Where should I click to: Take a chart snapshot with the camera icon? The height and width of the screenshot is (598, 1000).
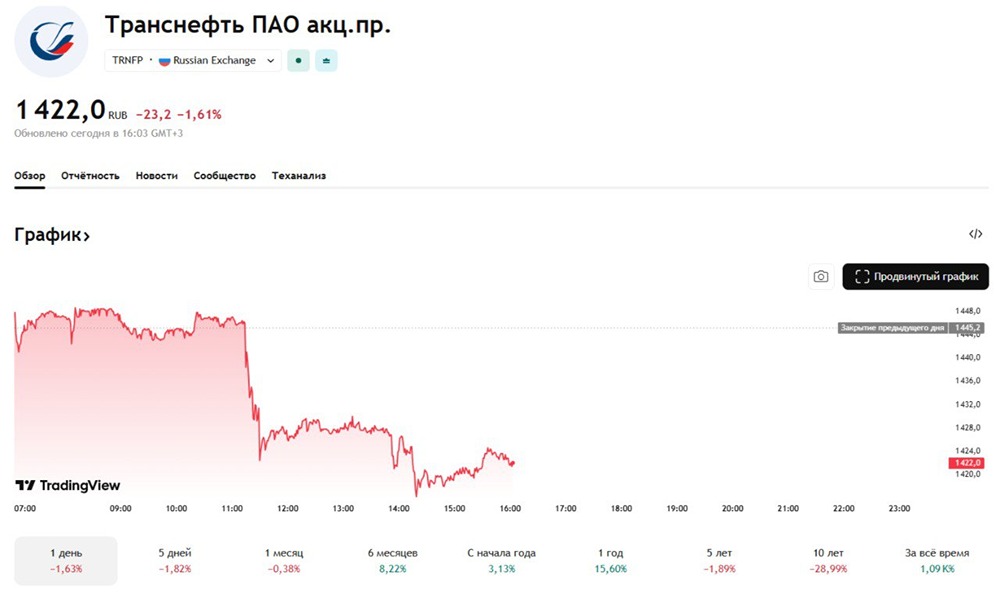tap(821, 277)
